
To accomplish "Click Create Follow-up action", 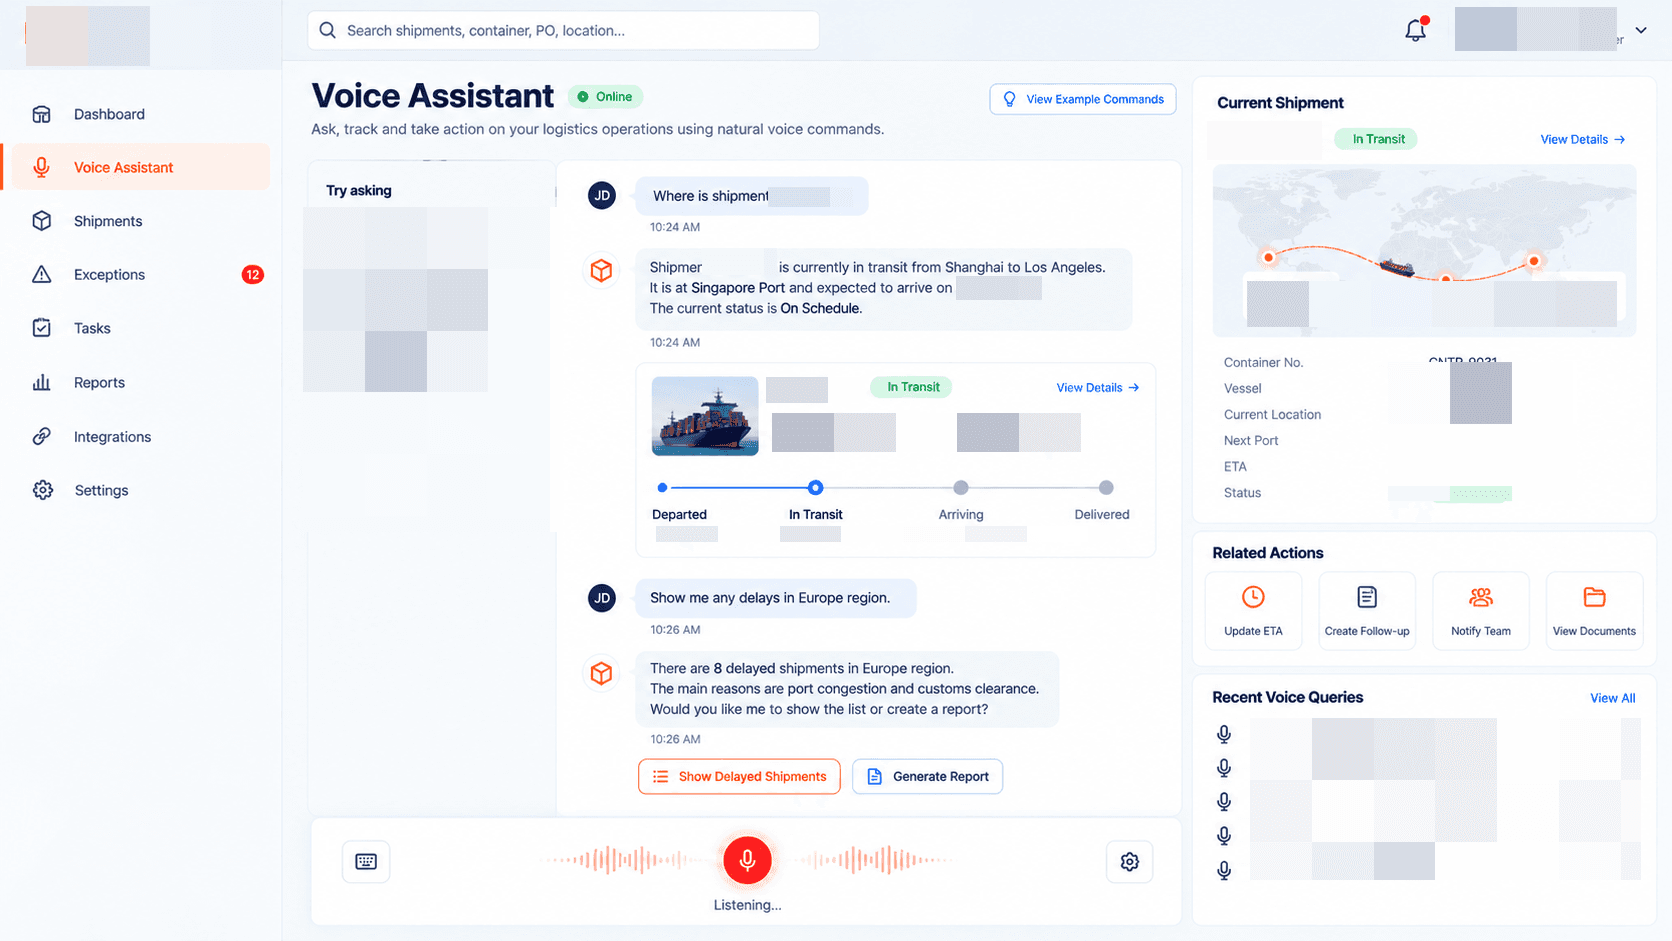I will (x=1367, y=611).
